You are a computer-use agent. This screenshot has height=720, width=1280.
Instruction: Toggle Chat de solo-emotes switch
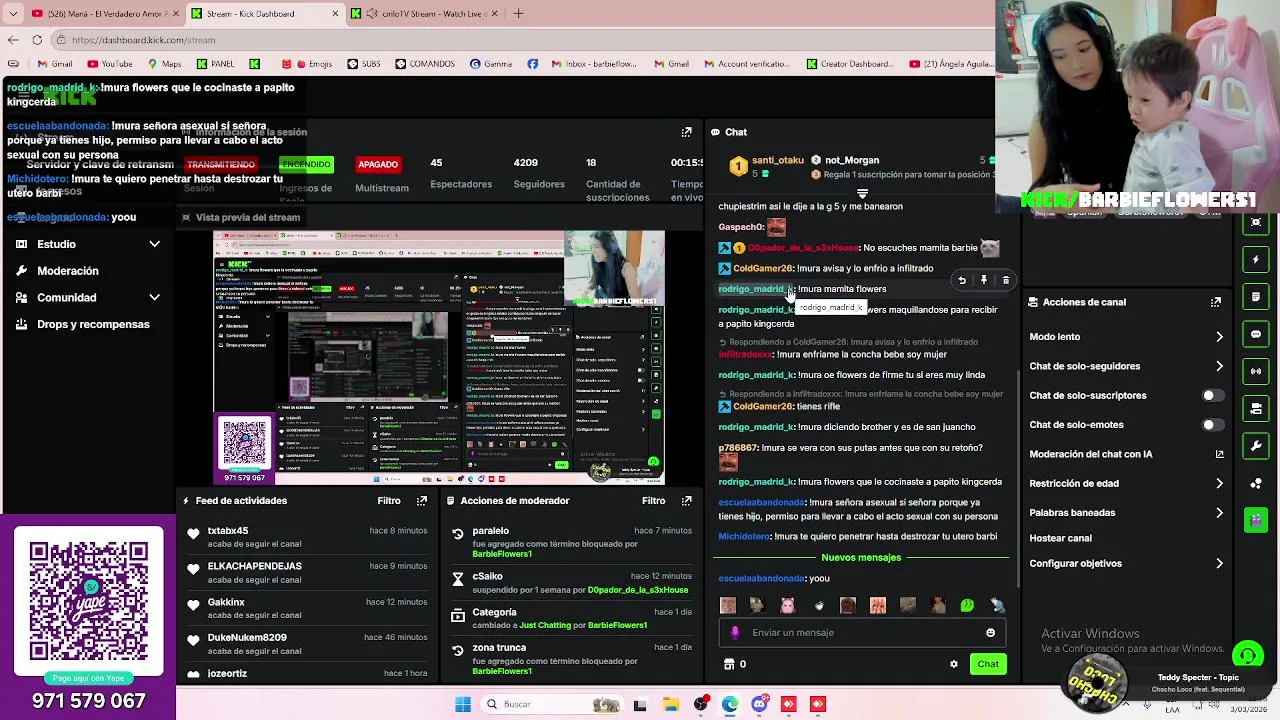[1212, 425]
